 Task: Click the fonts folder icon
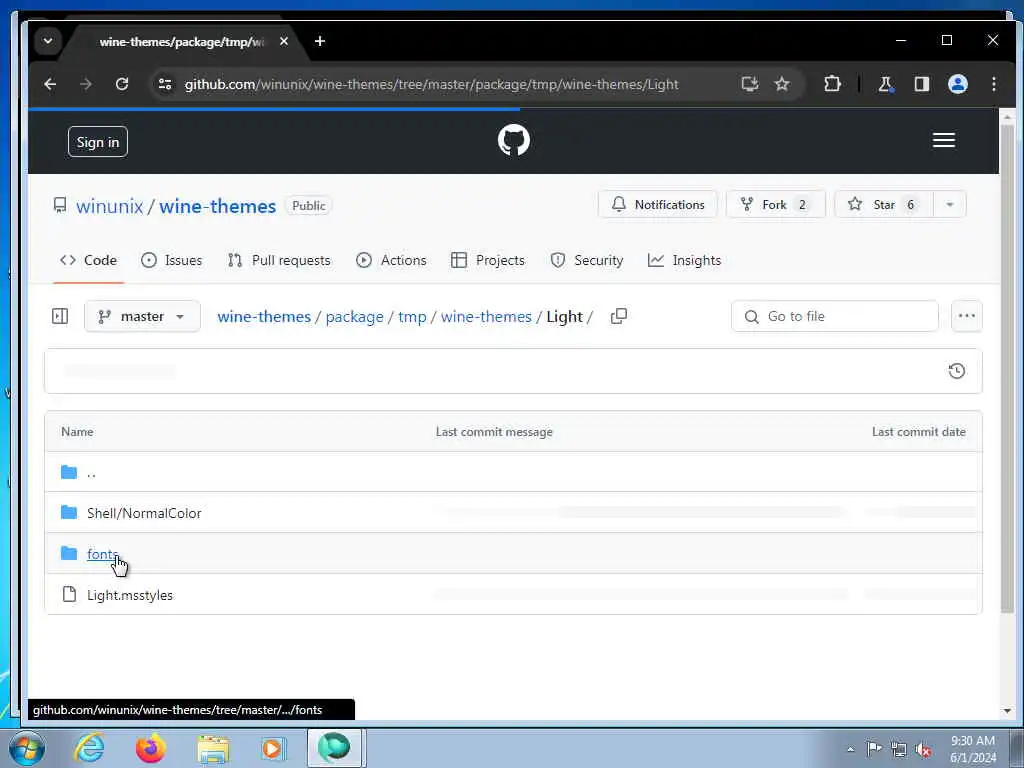pyautogui.click(x=69, y=553)
